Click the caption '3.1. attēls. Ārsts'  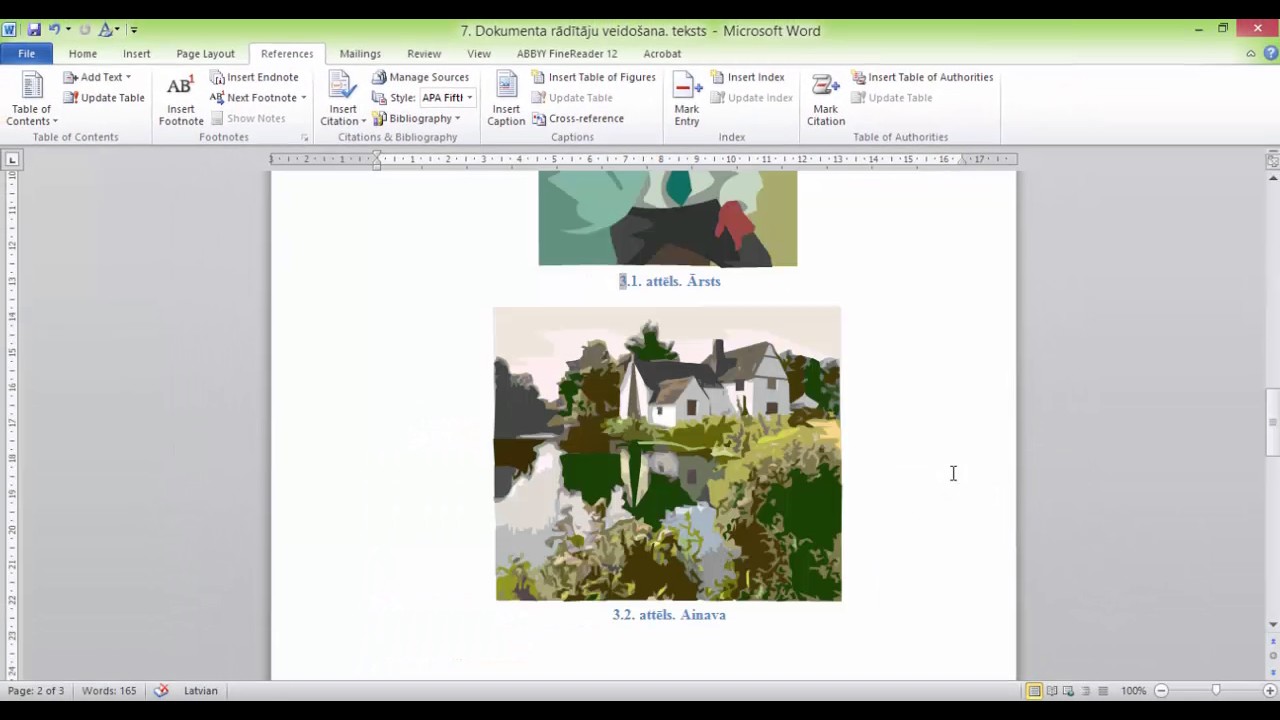(669, 281)
